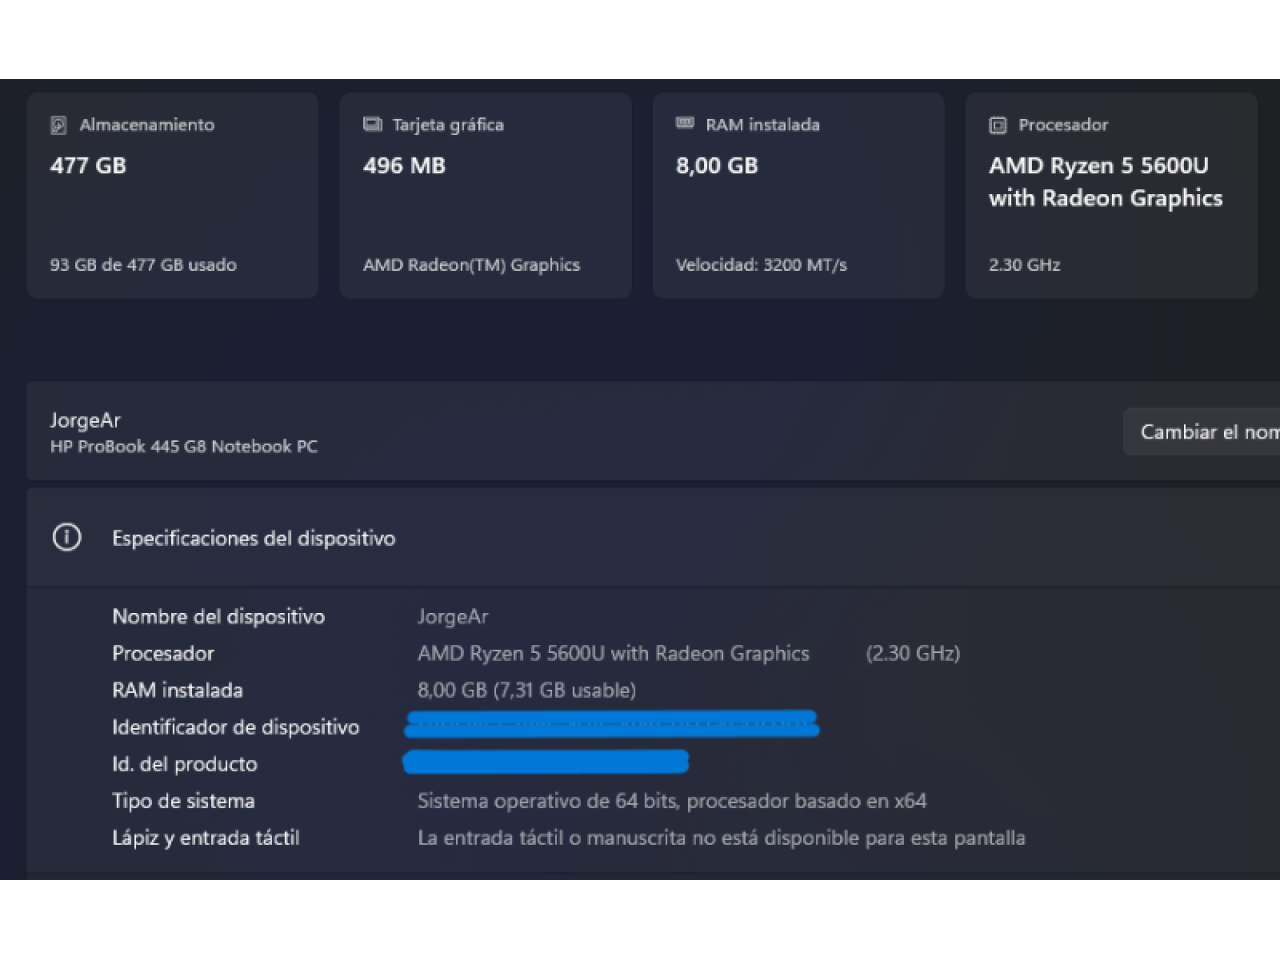Viewport: 1280px width, 960px height.
Task: Click the redacted Id. del producto value
Action: (x=546, y=763)
